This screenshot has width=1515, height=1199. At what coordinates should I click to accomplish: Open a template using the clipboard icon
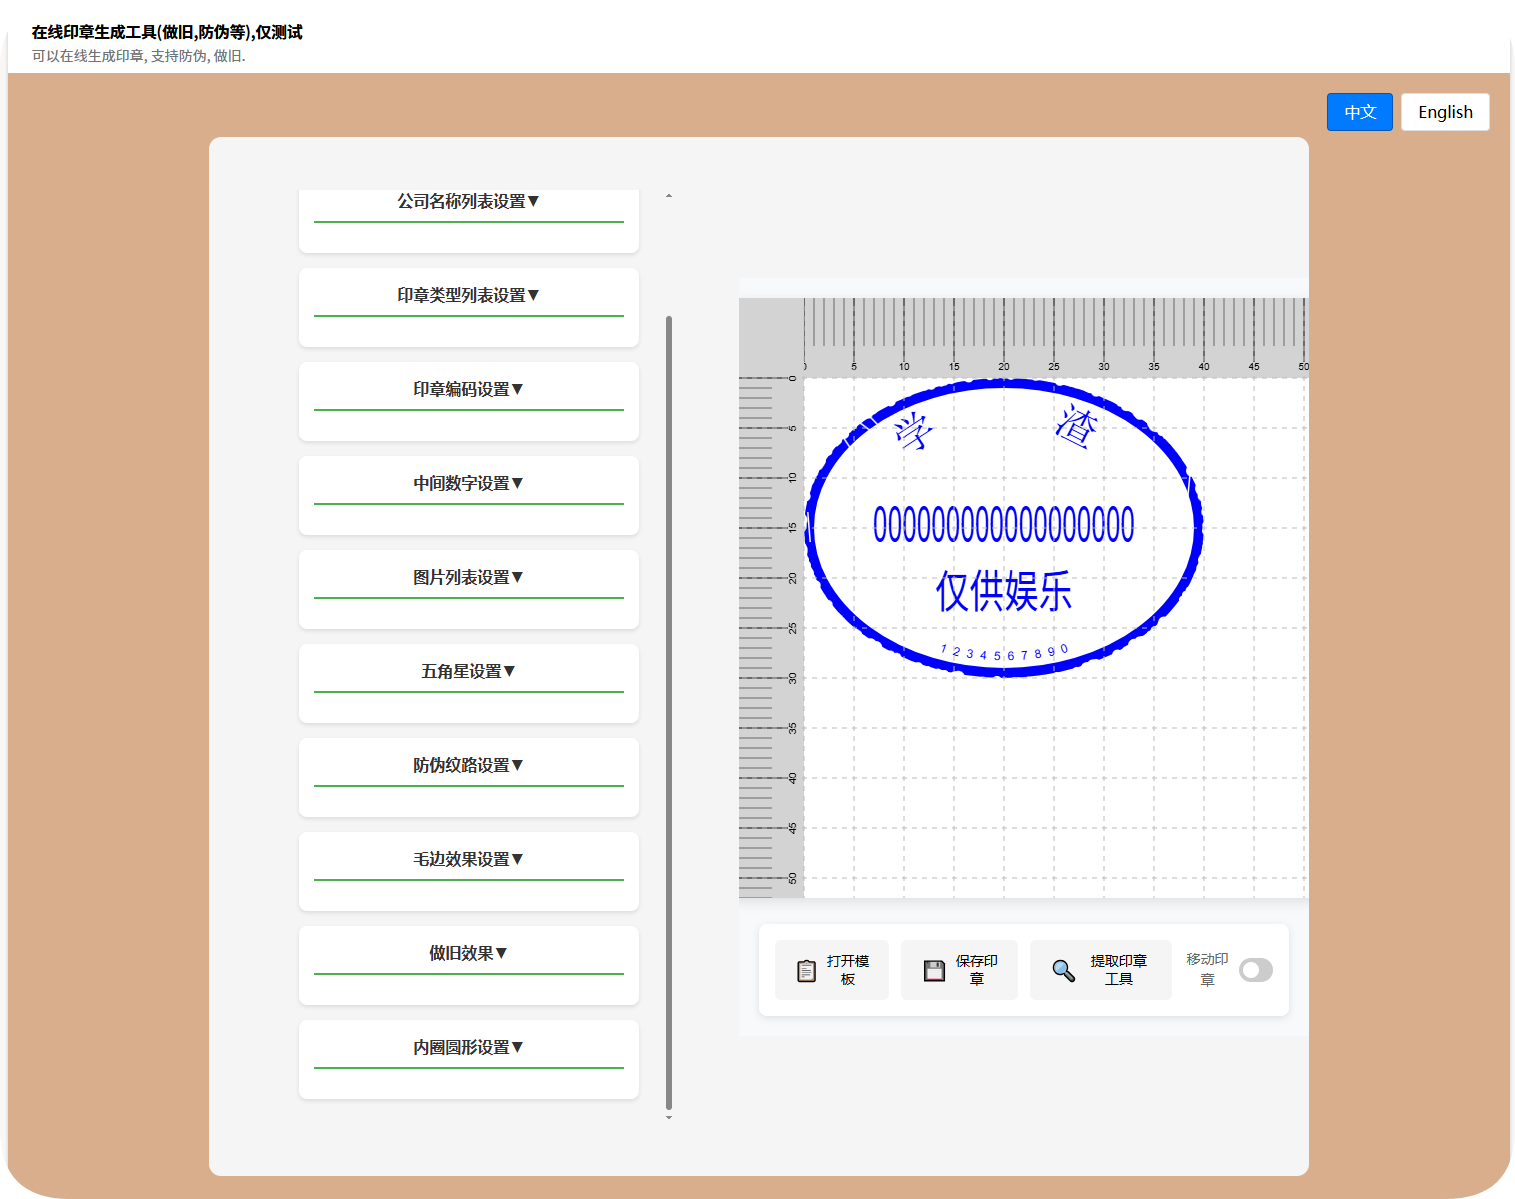[x=831, y=969]
